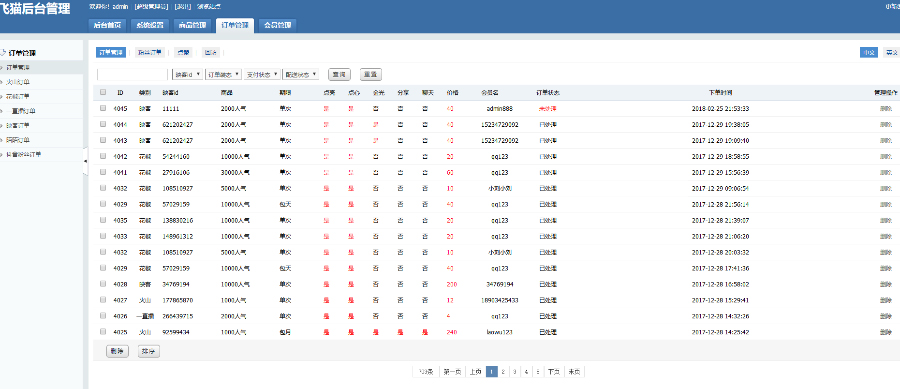
Task: Go to page 4 in the pagination
Action: [526, 372]
